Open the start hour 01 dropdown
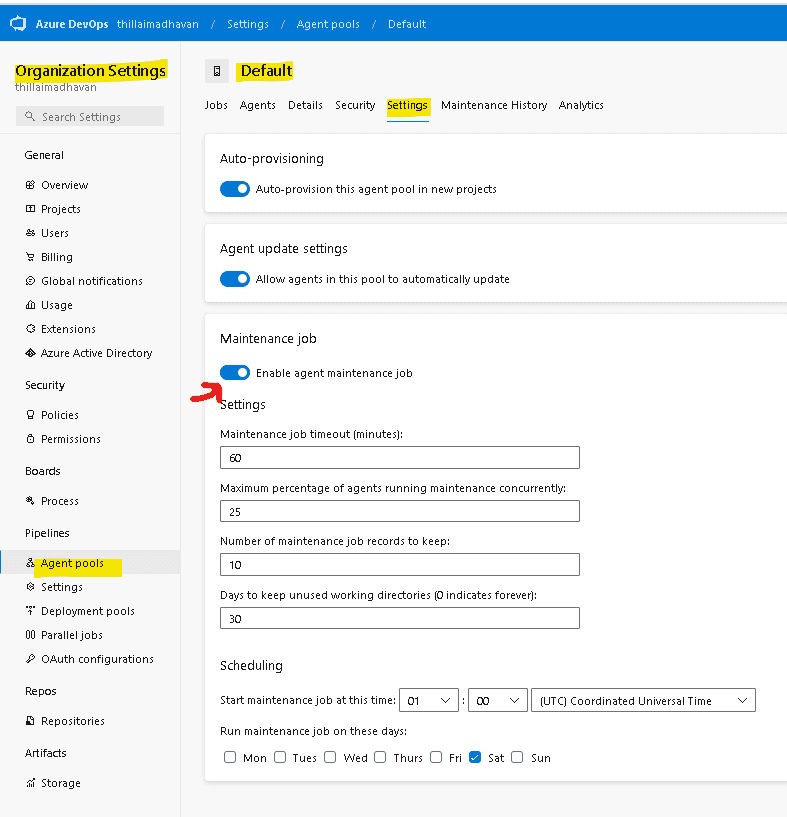Image resolution: width=787 pixels, height=817 pixels. point(429,700)
